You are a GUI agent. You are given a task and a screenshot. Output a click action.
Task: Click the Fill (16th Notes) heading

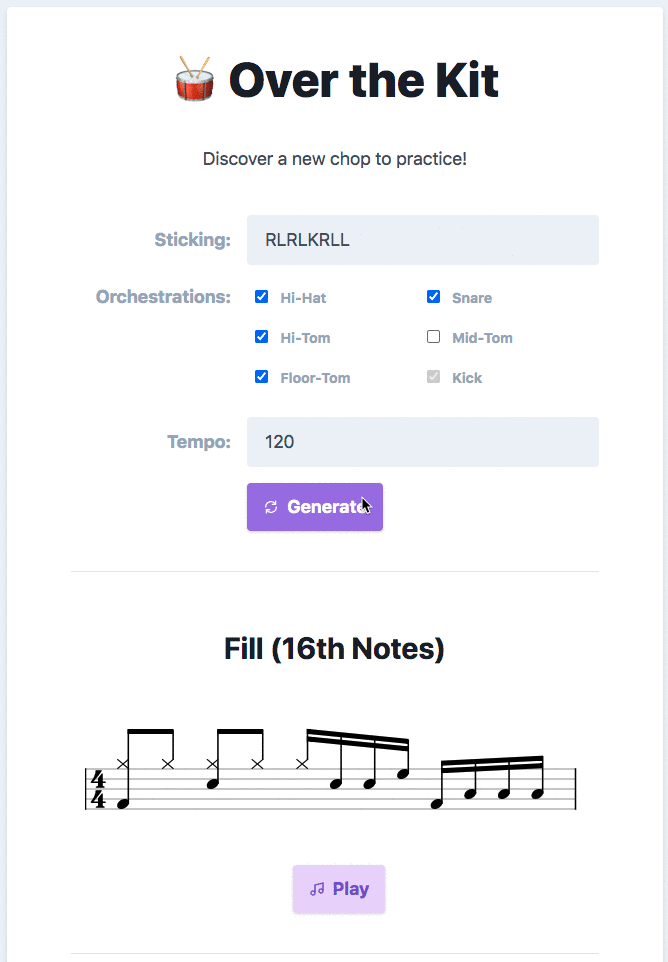click(x=334, y=649)
